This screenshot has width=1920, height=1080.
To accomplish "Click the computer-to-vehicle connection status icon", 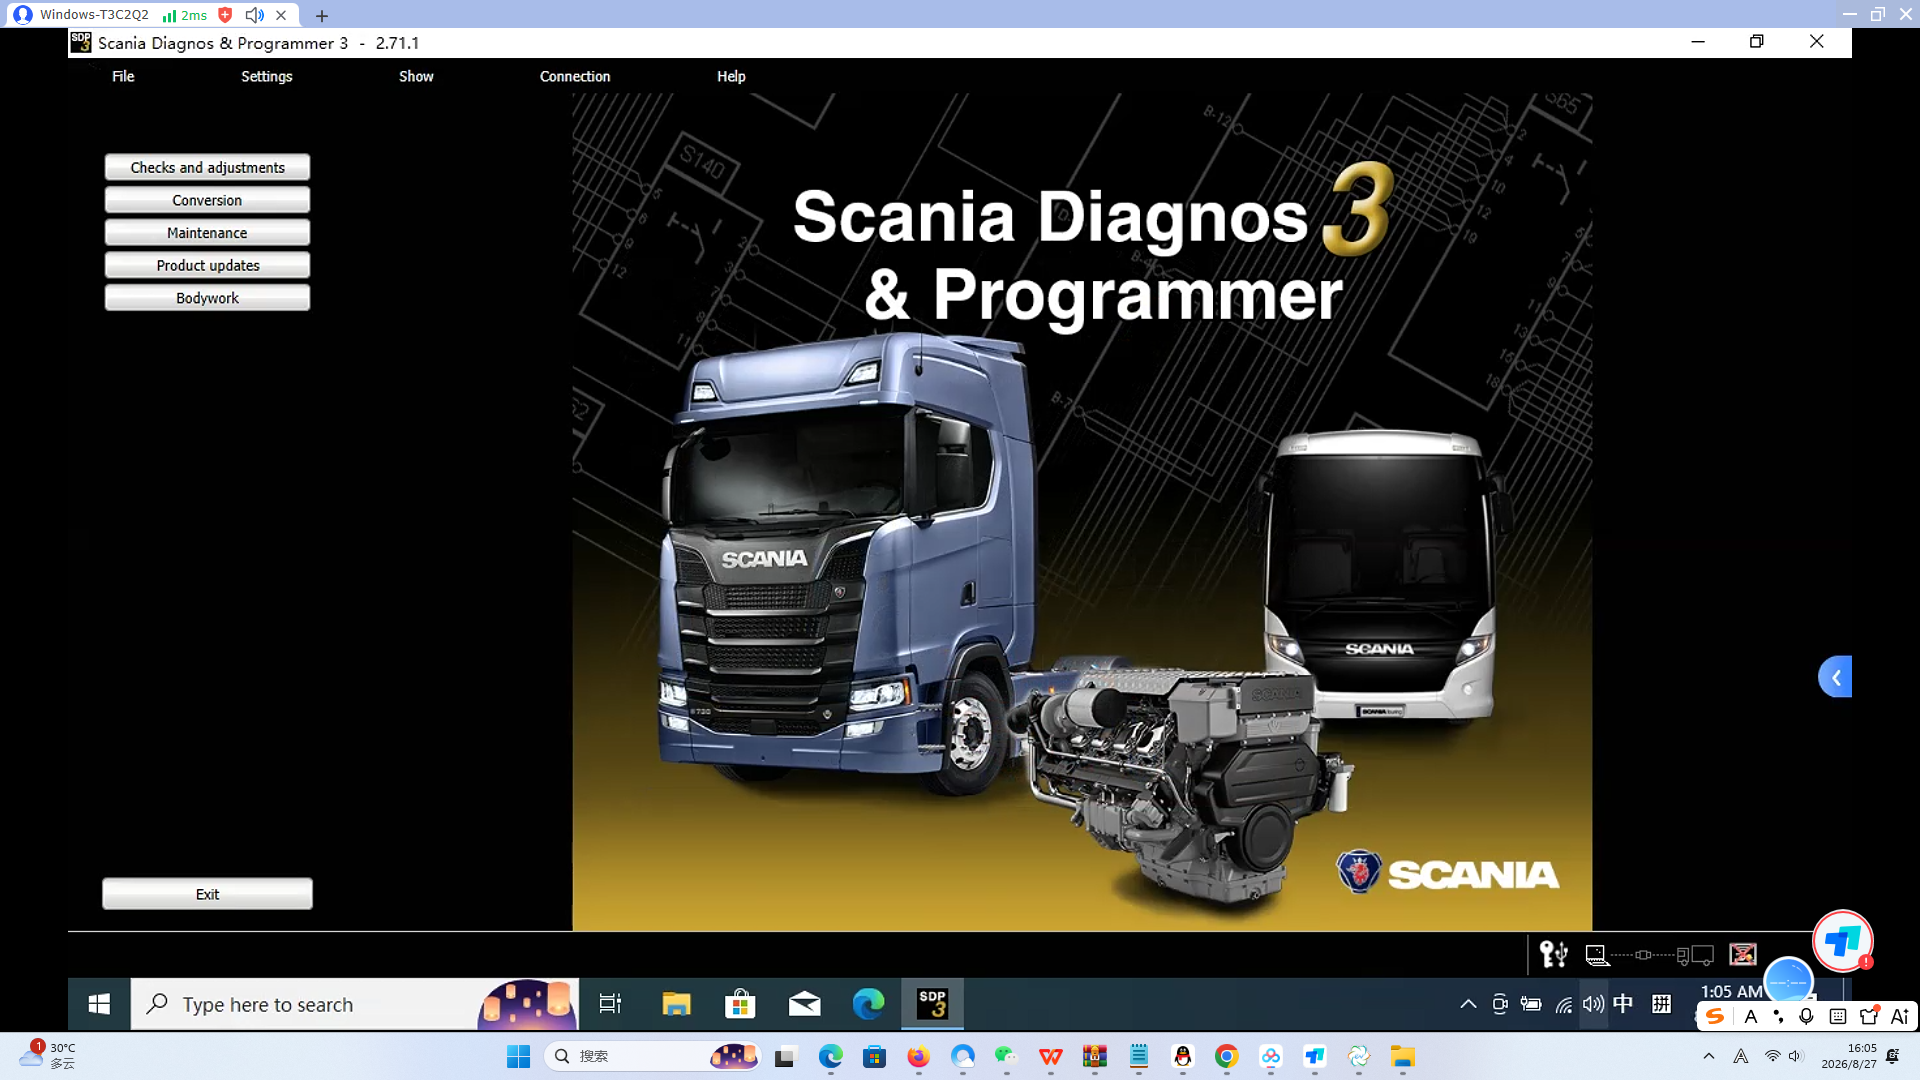I will [x=1649, y=956].
